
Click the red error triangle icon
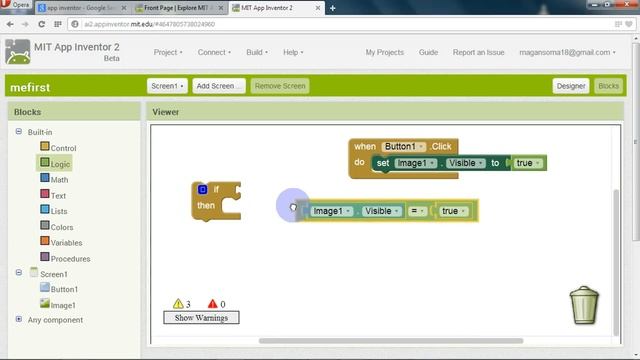tap(213, 304)
